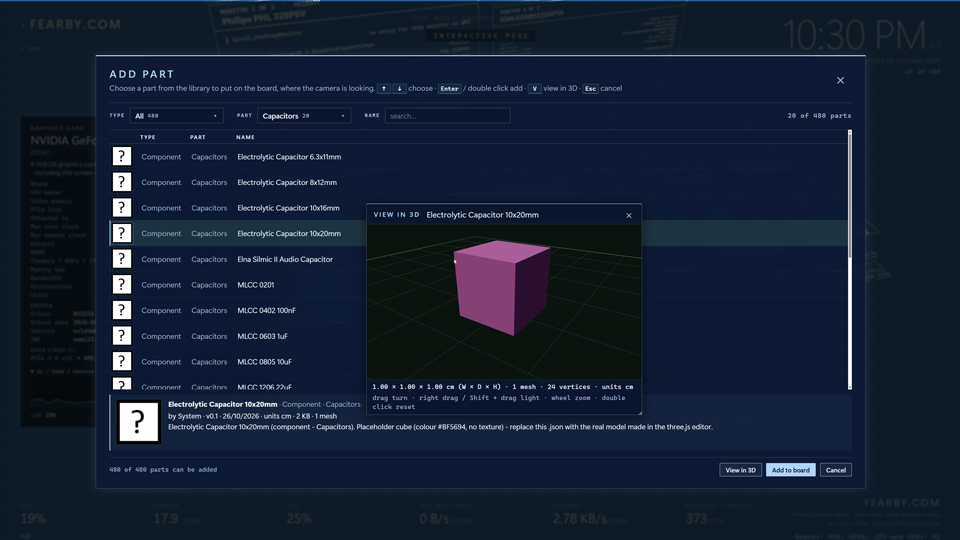Click the down arrow key hint
Screen dimensions: 960x540
click(x=399, y=89)
